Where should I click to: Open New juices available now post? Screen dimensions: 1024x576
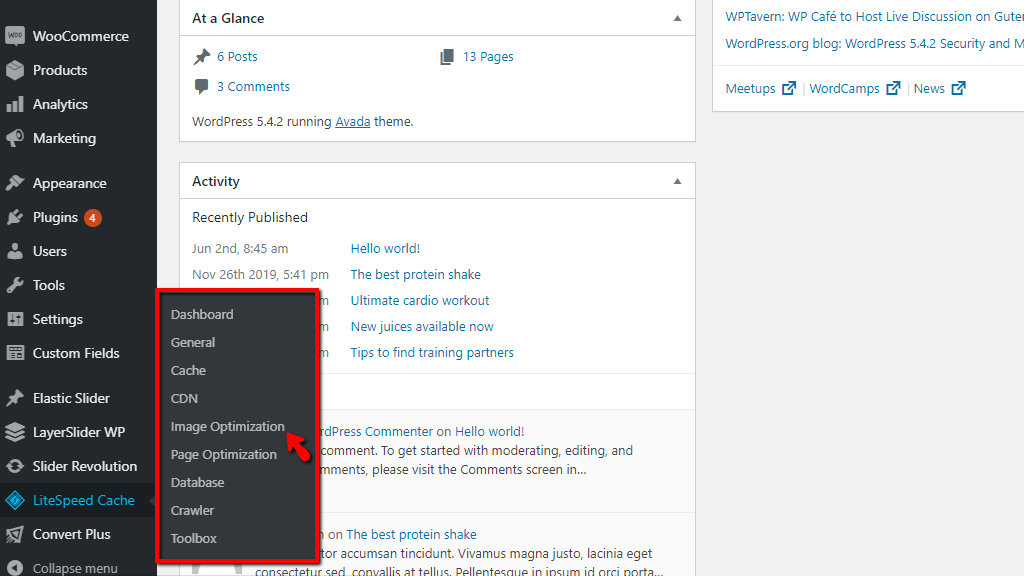tap(422, 327)
